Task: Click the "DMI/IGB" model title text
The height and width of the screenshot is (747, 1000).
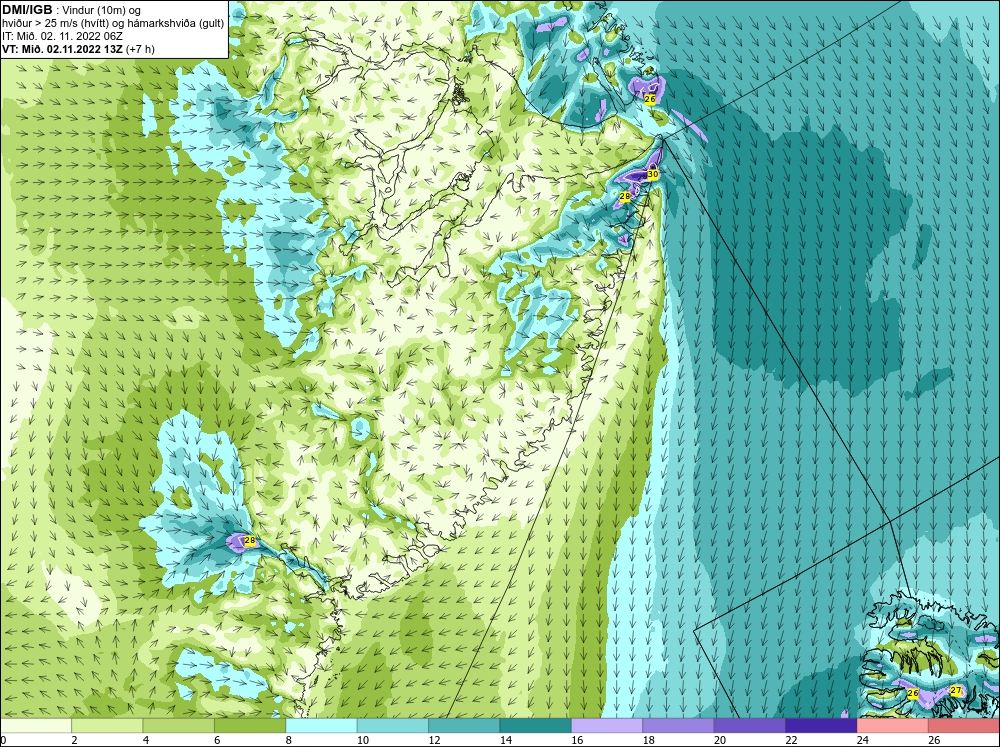Action: point(27,10)
